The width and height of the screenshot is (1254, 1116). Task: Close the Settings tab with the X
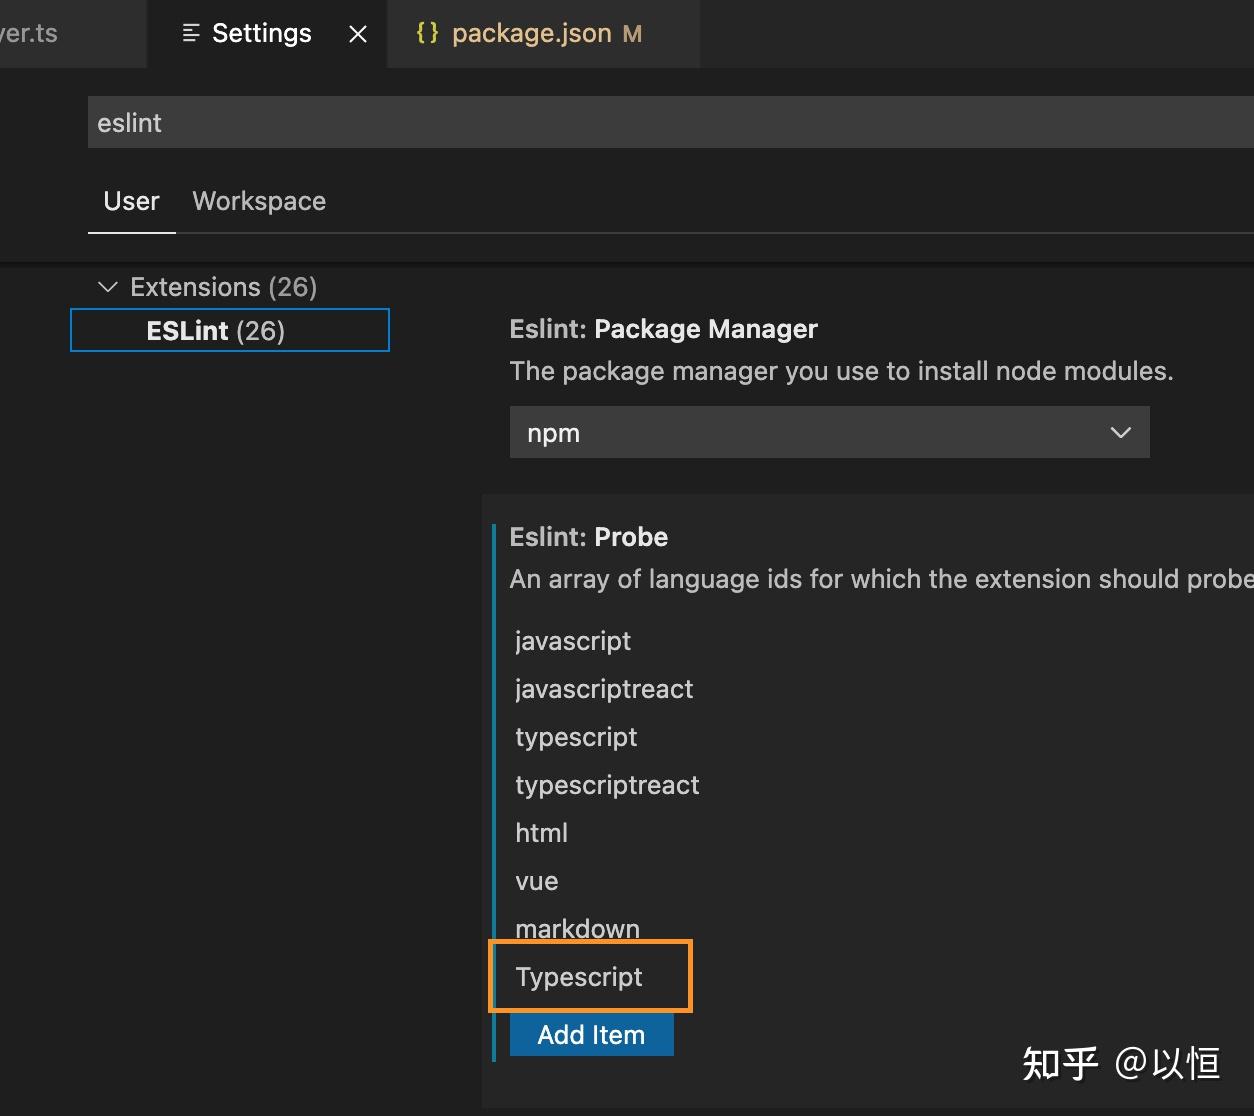pos(357,33)
